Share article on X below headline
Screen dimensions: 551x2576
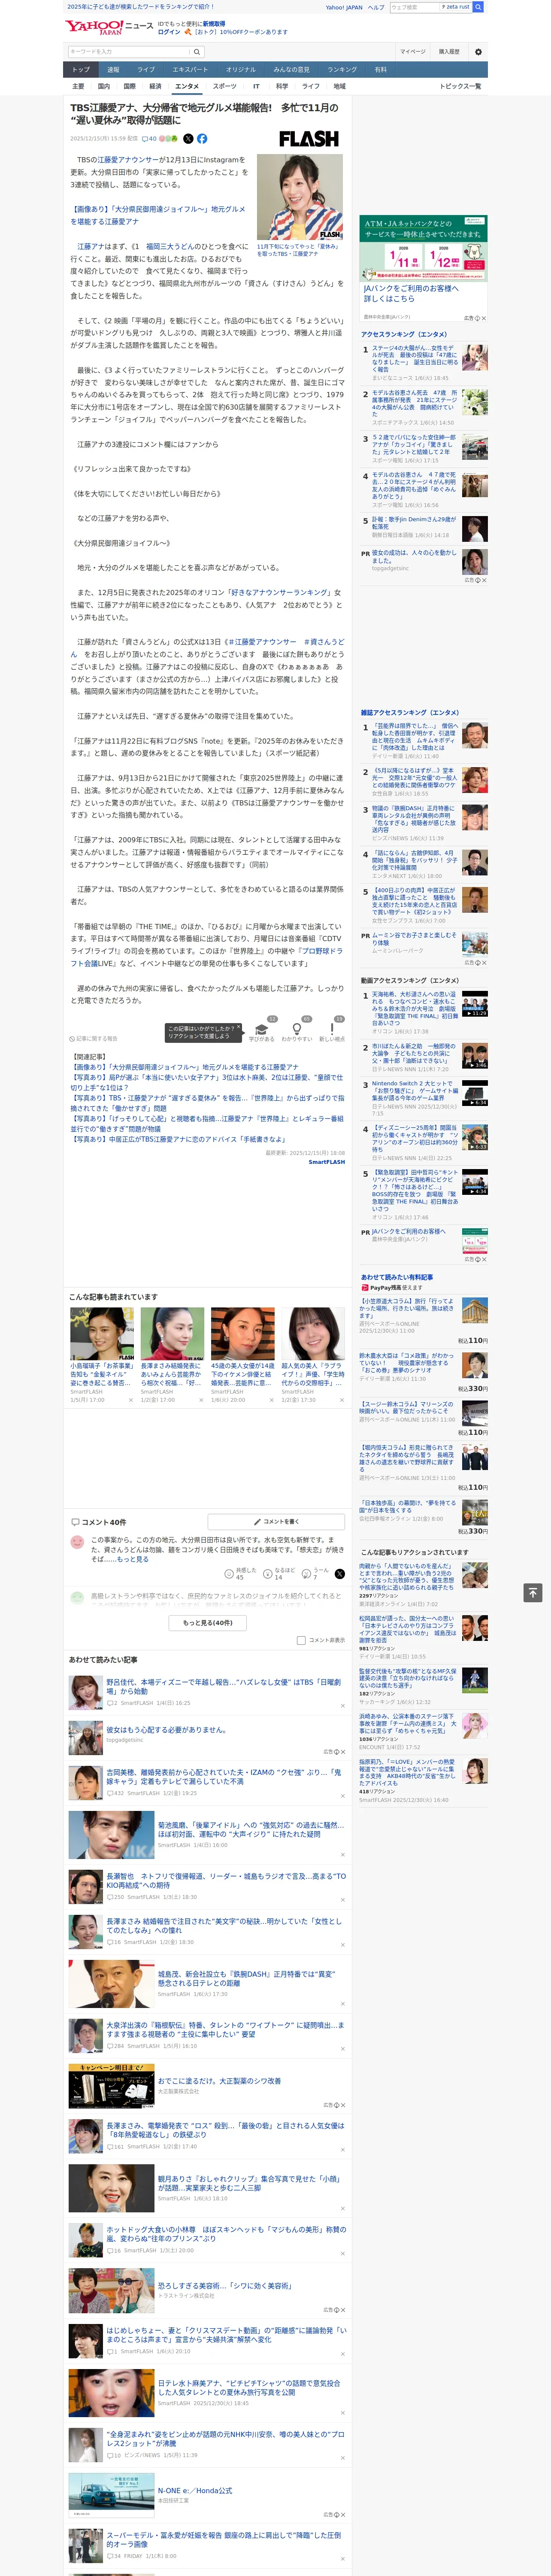tap(188, 139)
